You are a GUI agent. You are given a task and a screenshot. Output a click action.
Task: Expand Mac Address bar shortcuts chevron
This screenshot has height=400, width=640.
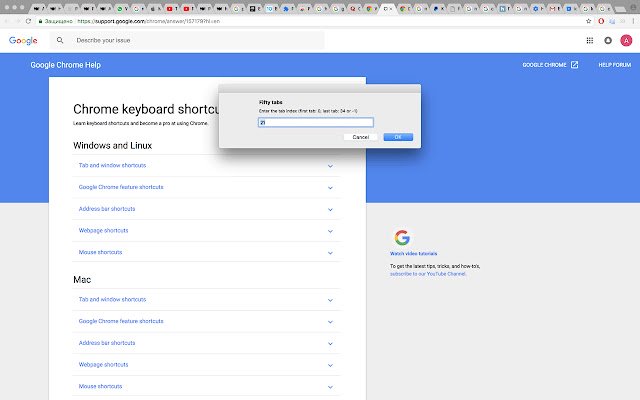point(330,343)
